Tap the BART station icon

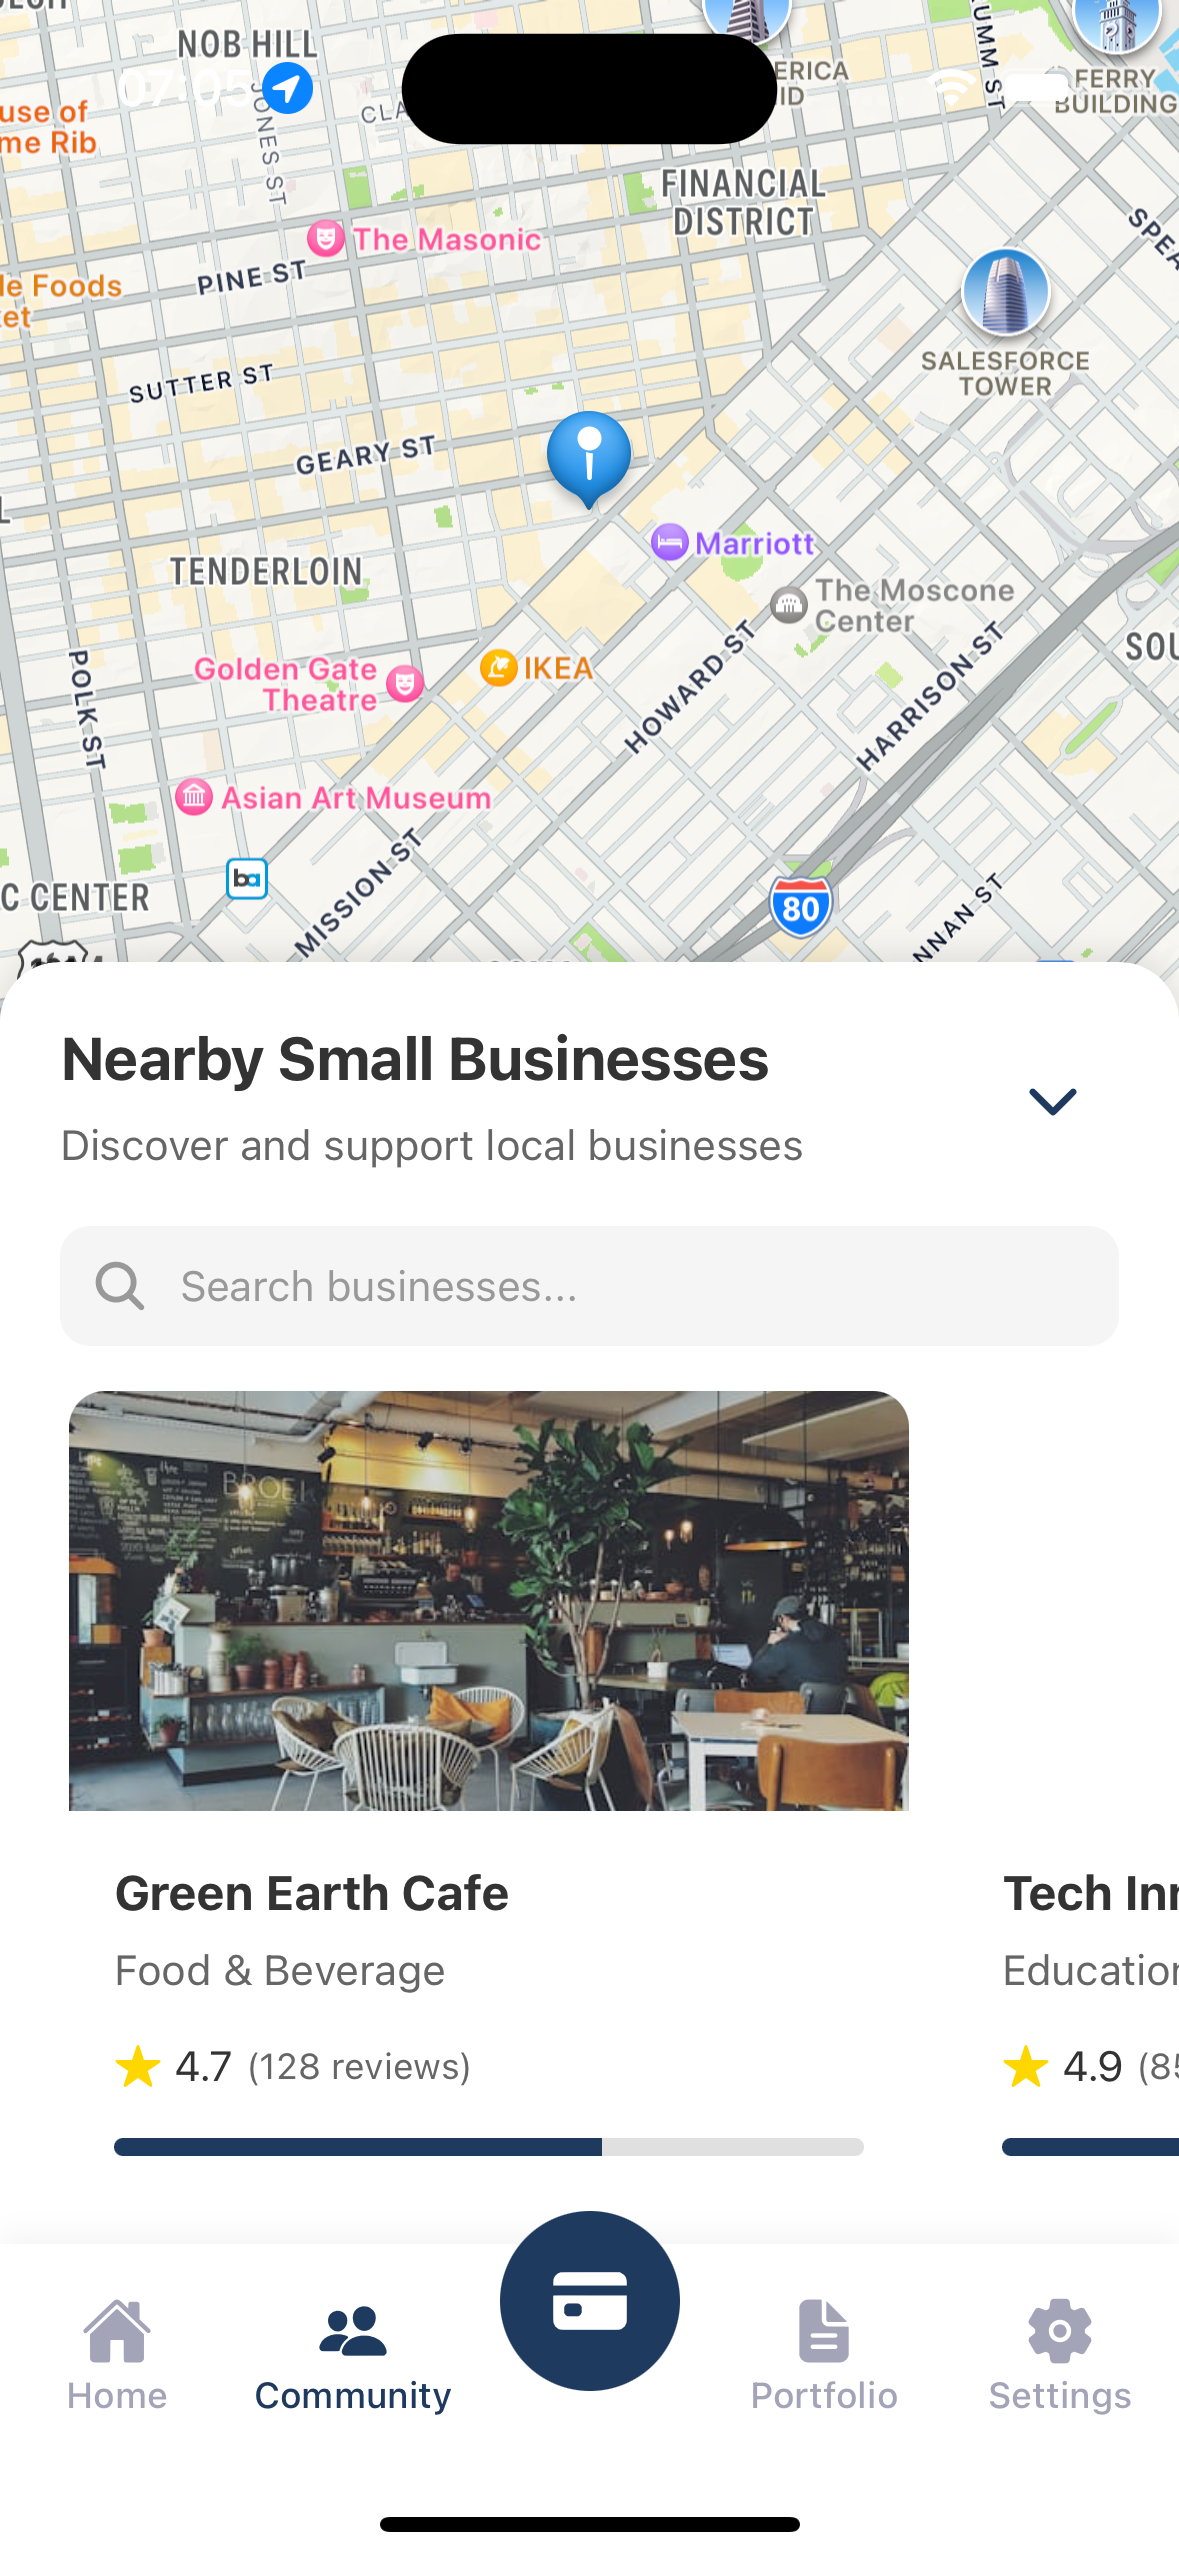click(x=247, y=879)
